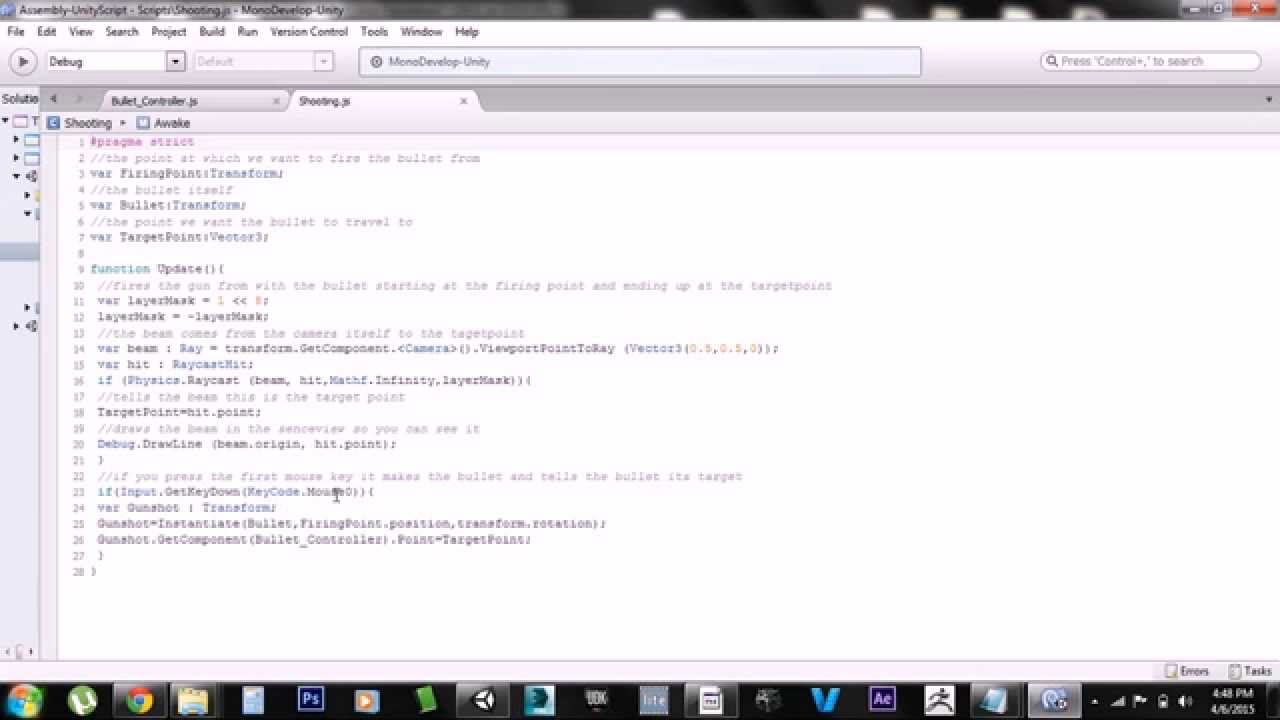The height and width of the screenshot is (720, 1280).
Task: Click the MonoDevelop-Unity status field
Action: (x=640, y=62)
